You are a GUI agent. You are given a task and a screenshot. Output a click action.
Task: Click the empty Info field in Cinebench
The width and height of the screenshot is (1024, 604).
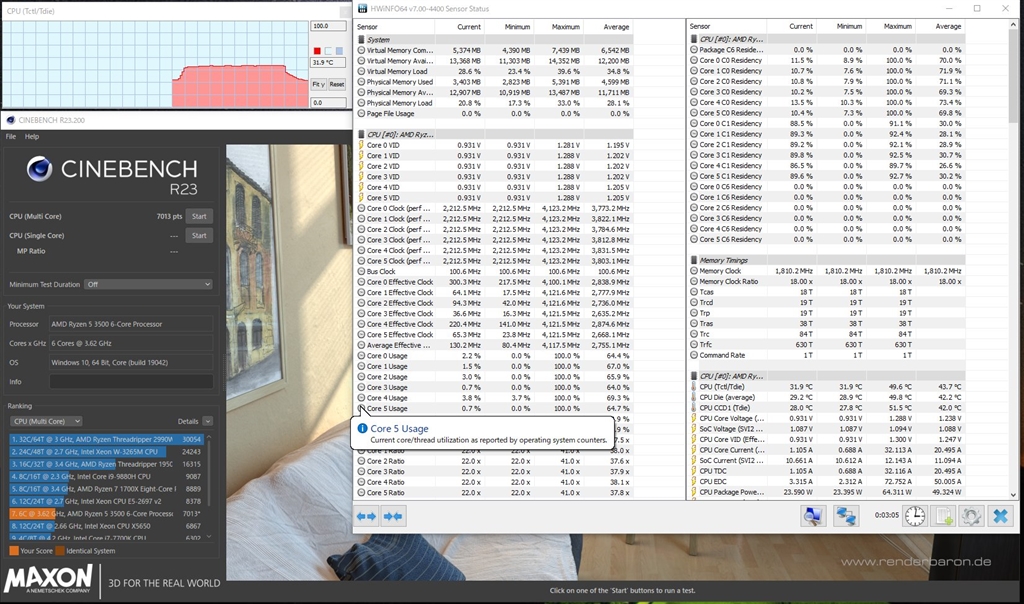coord(131,381)
